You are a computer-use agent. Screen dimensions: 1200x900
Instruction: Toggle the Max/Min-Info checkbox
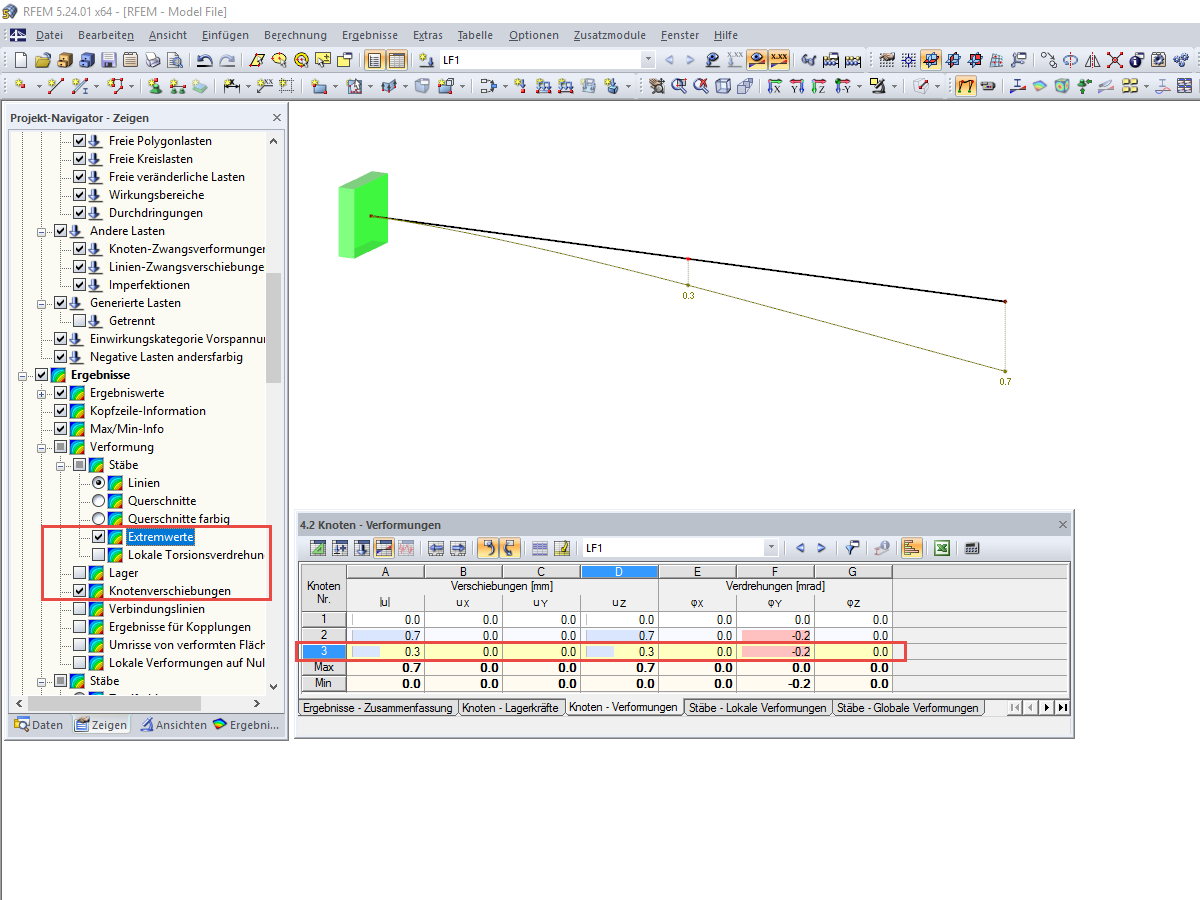point(61,429)
